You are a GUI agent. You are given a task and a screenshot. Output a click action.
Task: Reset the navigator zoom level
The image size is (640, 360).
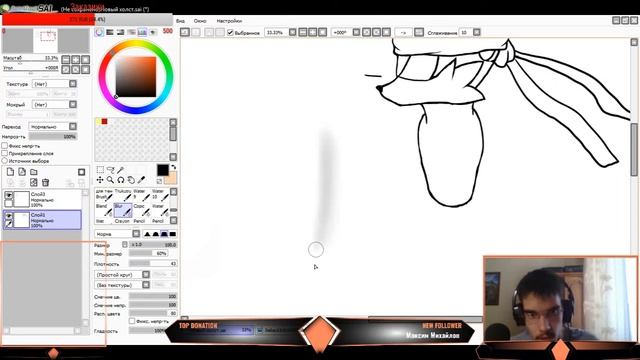point(85,60)
